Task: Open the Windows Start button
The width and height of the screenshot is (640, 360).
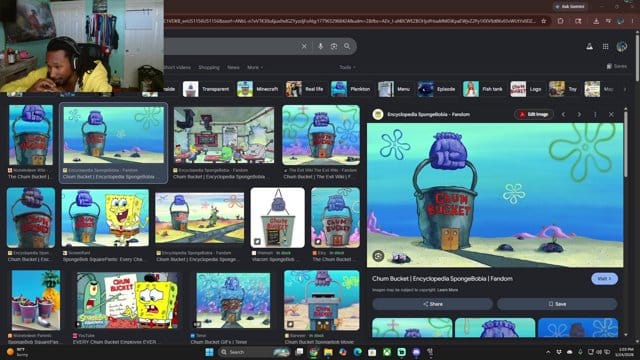Action: 209,352
